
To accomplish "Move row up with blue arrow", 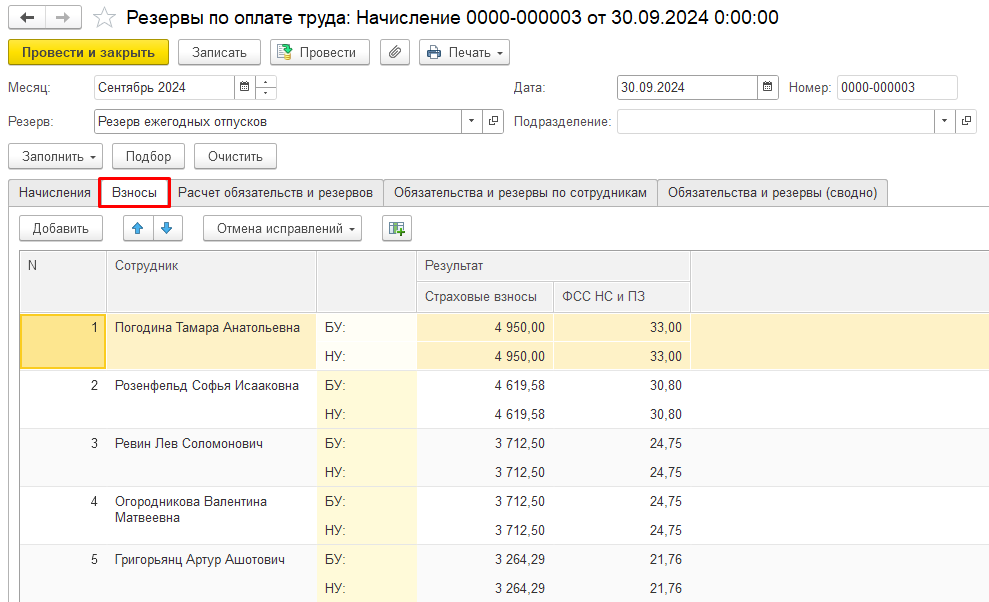I will point(138,228).
